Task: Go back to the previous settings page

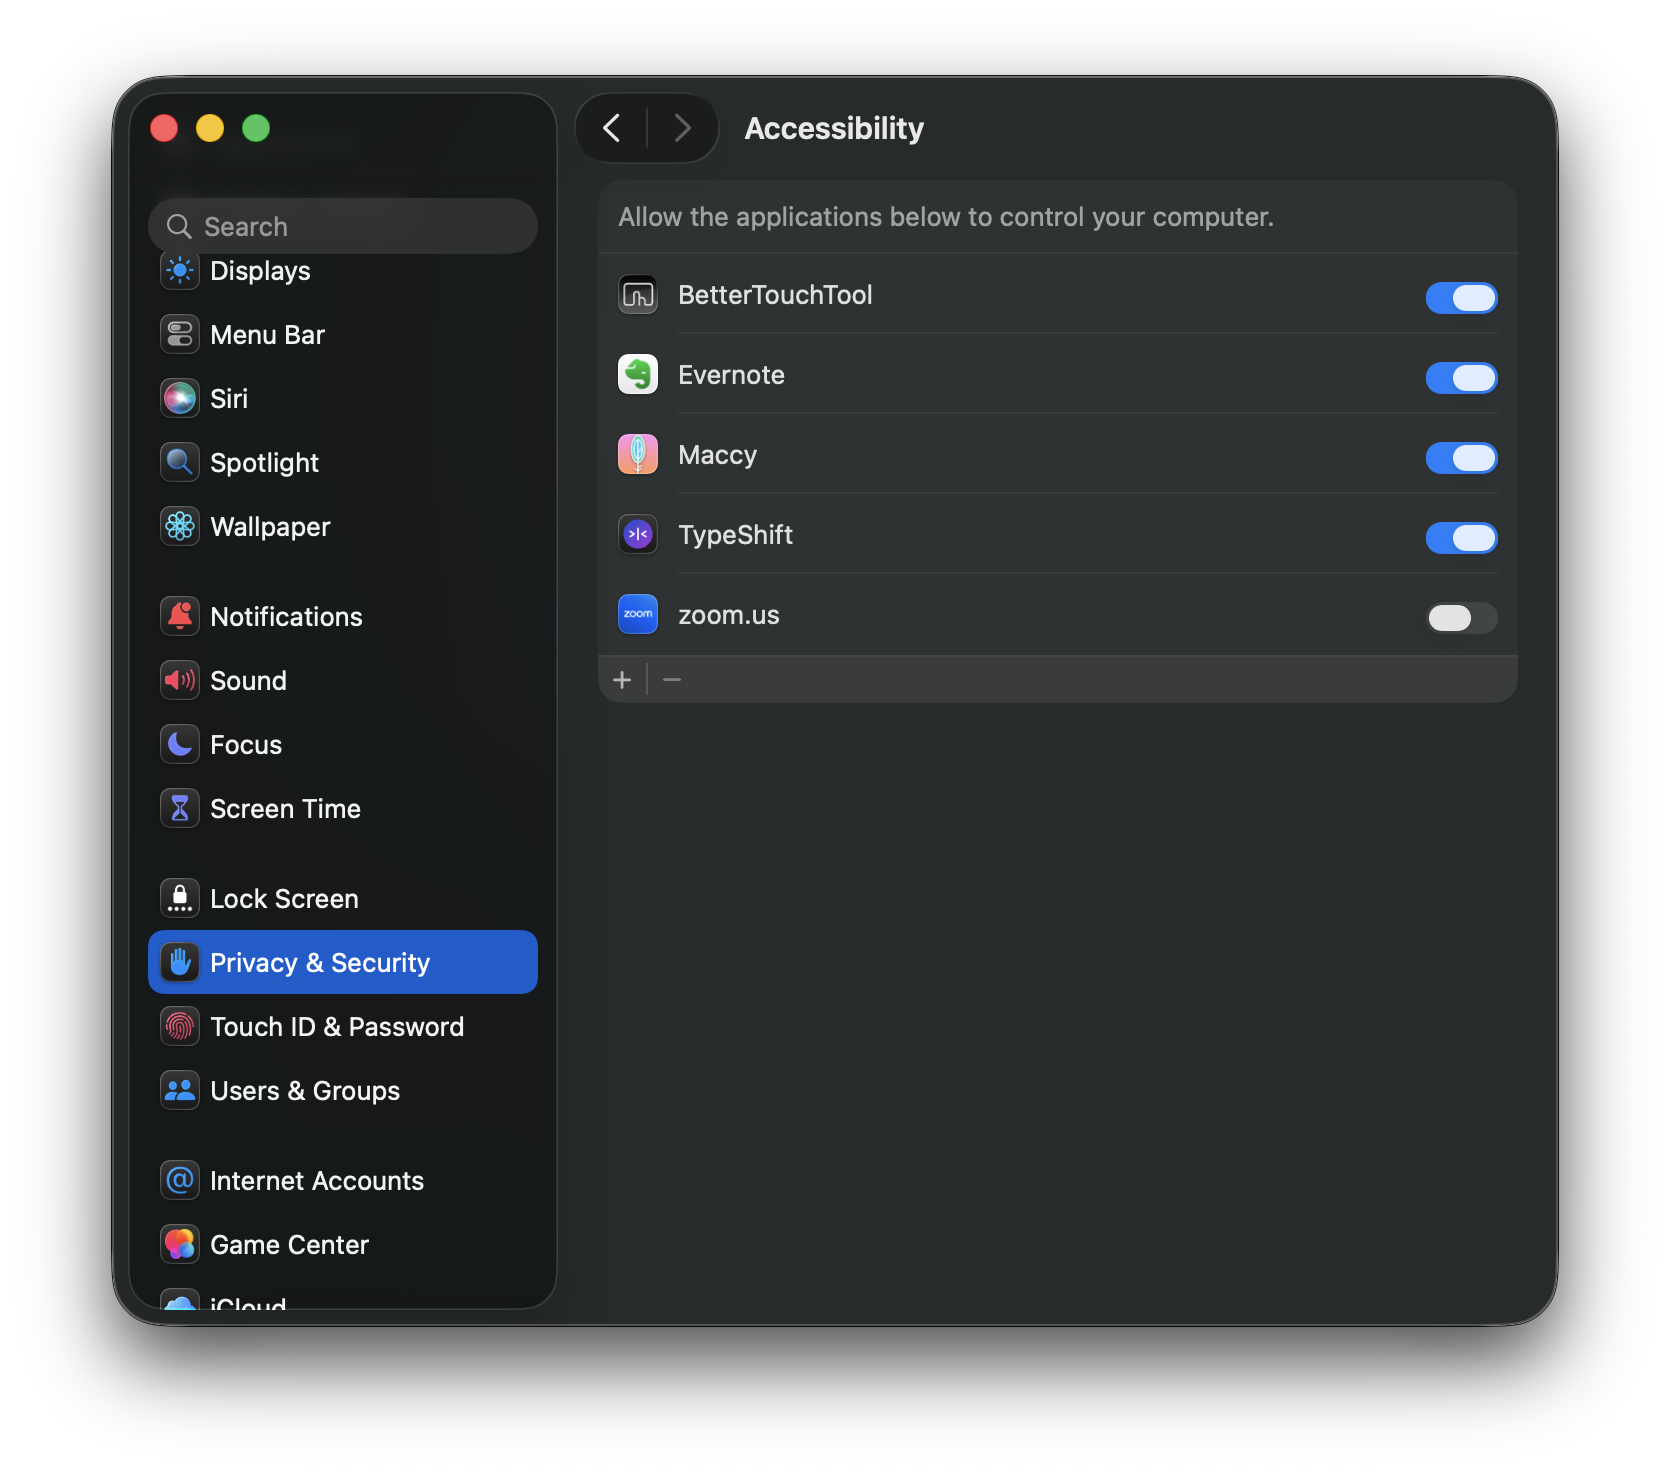Action: tap(612, 128)
